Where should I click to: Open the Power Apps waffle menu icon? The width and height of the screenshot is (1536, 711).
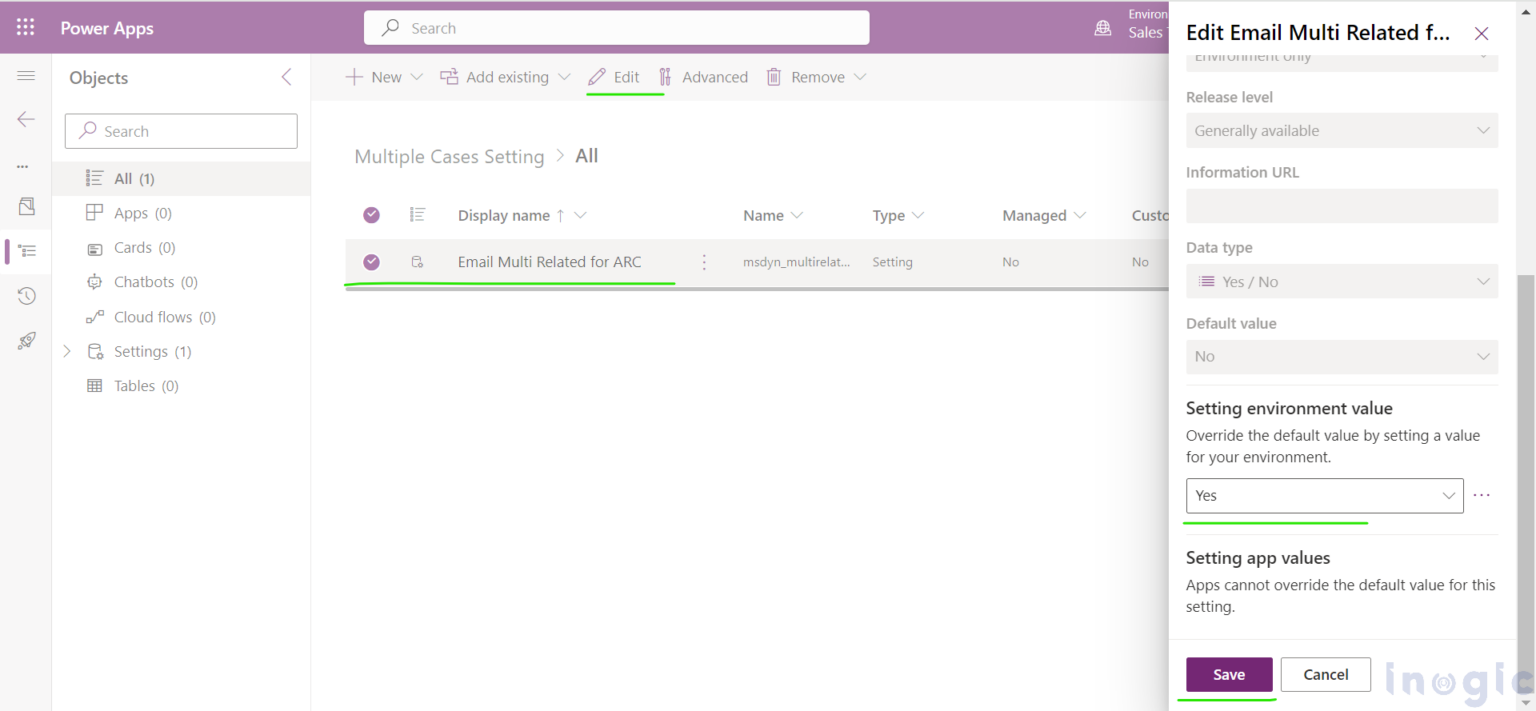(25, 27)
